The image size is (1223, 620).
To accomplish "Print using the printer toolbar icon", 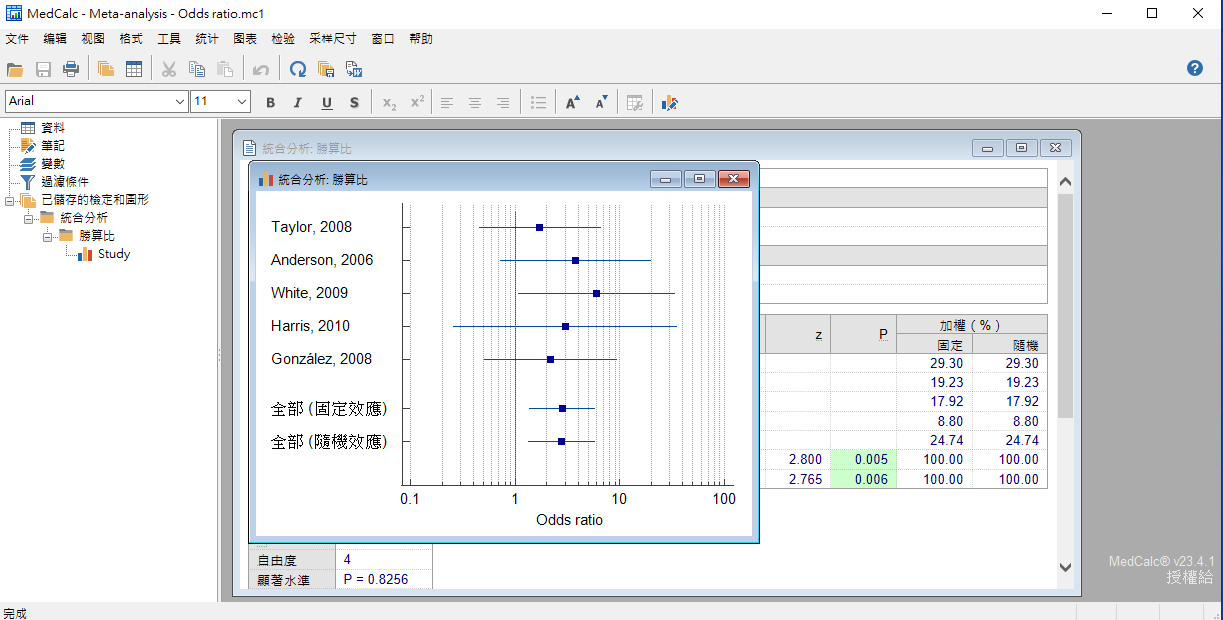I will point(71,69).
